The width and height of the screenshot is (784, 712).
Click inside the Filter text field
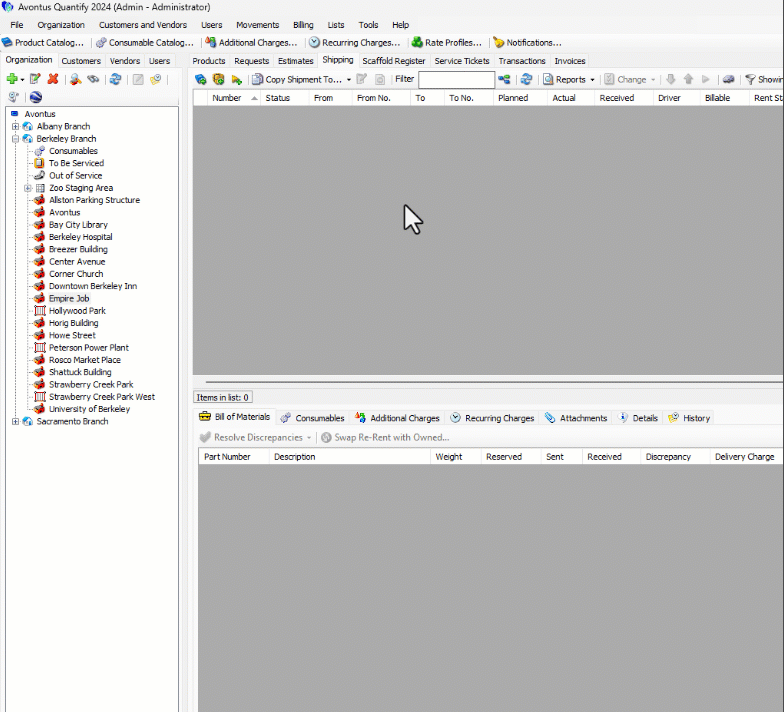point(456,80)
